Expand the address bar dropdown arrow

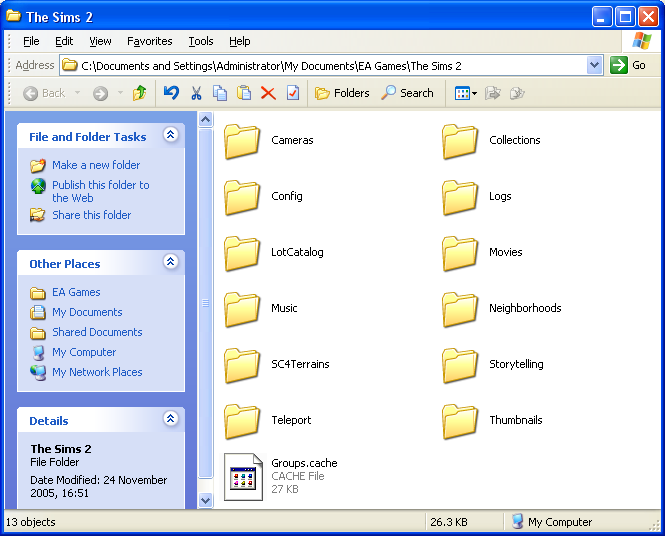(x=595, y=65)
